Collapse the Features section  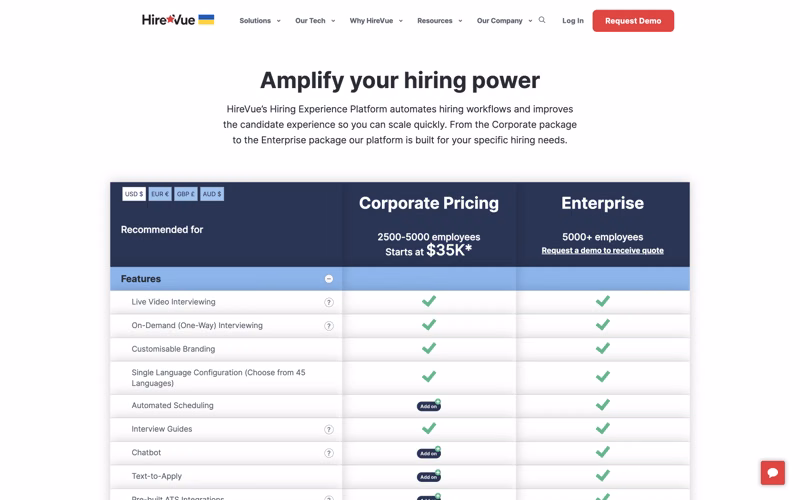[329, 279]
